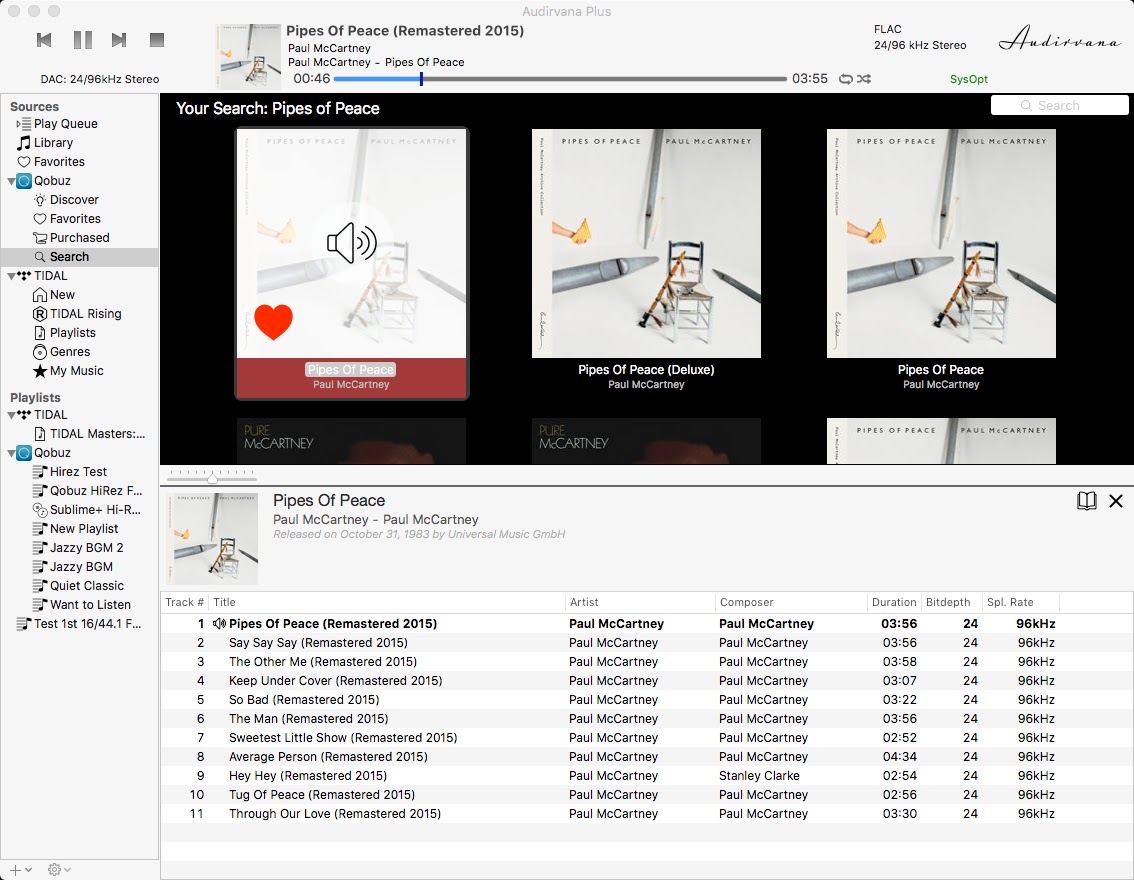Collapse the TIDAL source tree

pyautogui.click(x=11, y=275)
